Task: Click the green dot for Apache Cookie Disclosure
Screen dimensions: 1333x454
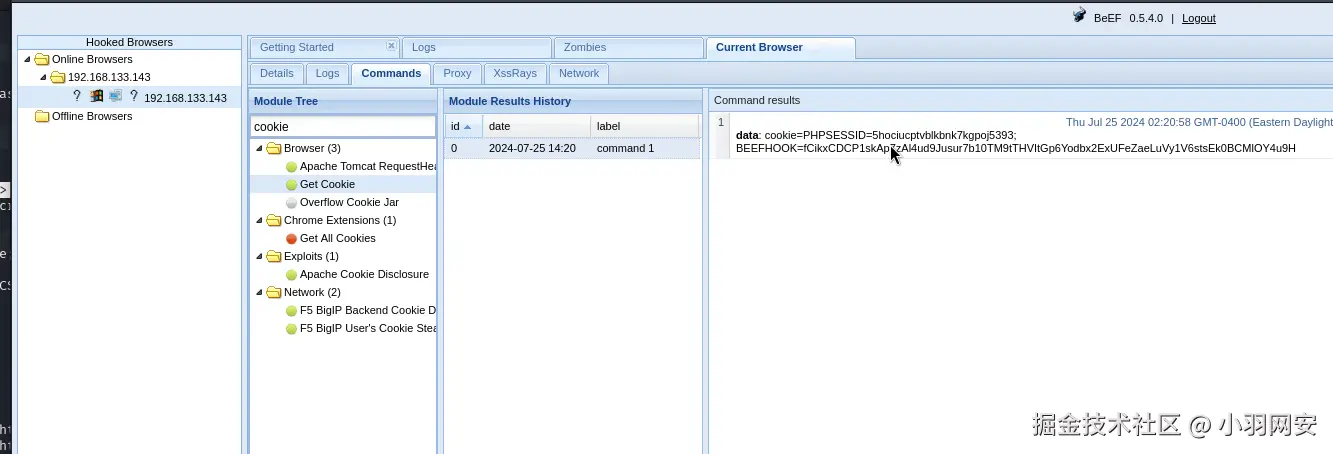Action: point(291,274)
